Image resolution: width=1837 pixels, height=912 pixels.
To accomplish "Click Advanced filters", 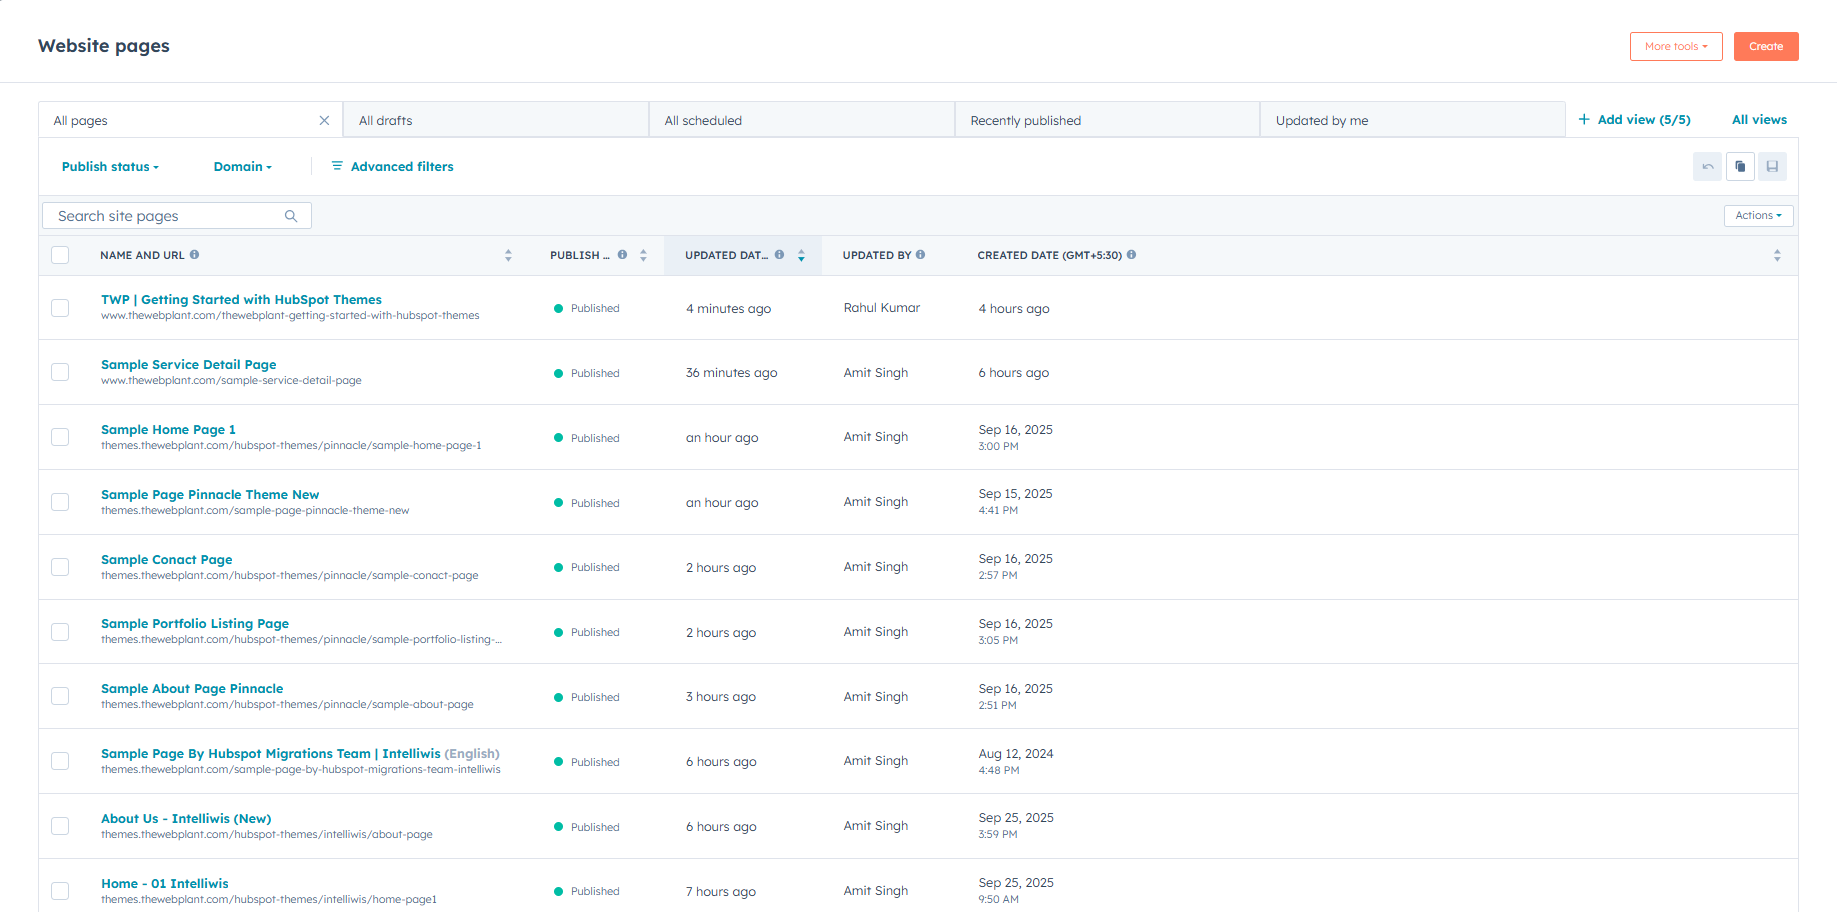I will 392,167.
